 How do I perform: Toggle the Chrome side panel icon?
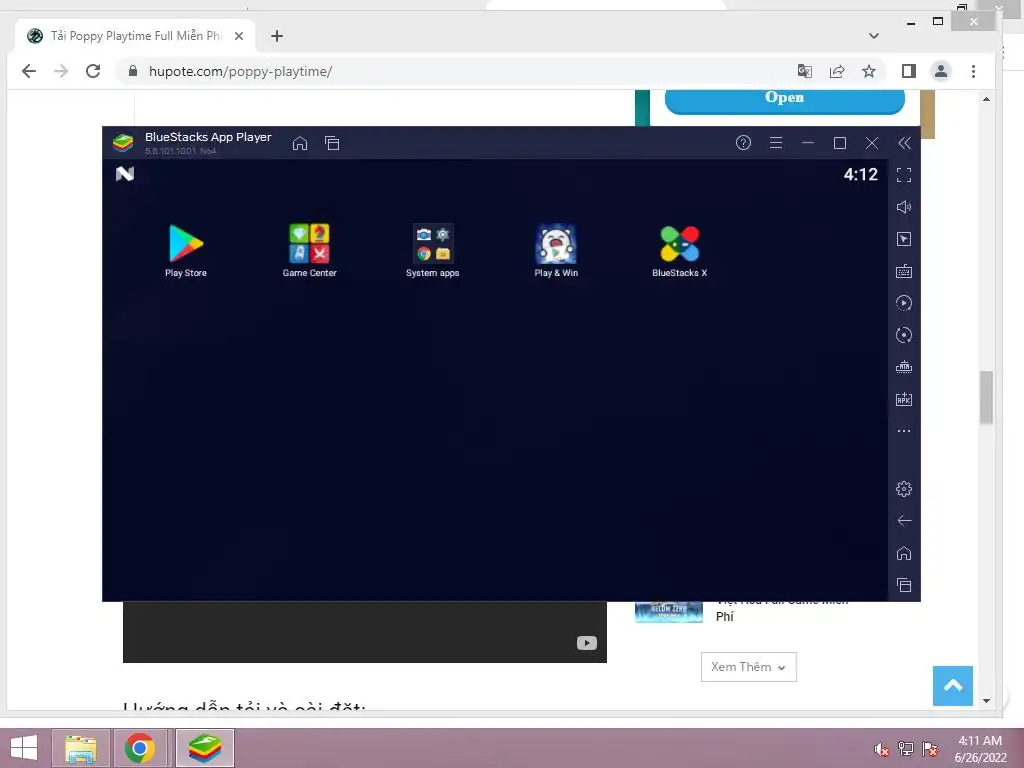(x=908, y=71)
